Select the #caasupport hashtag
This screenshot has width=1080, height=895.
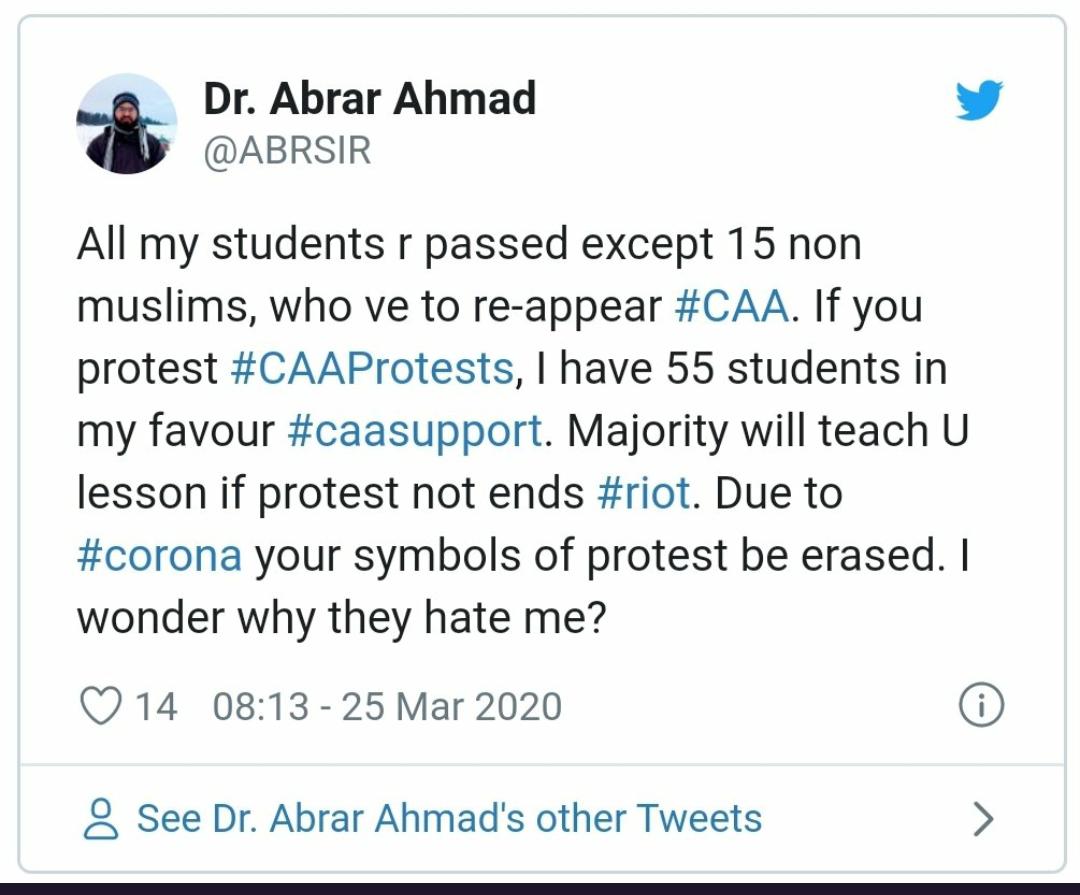(x=414, y=431)
